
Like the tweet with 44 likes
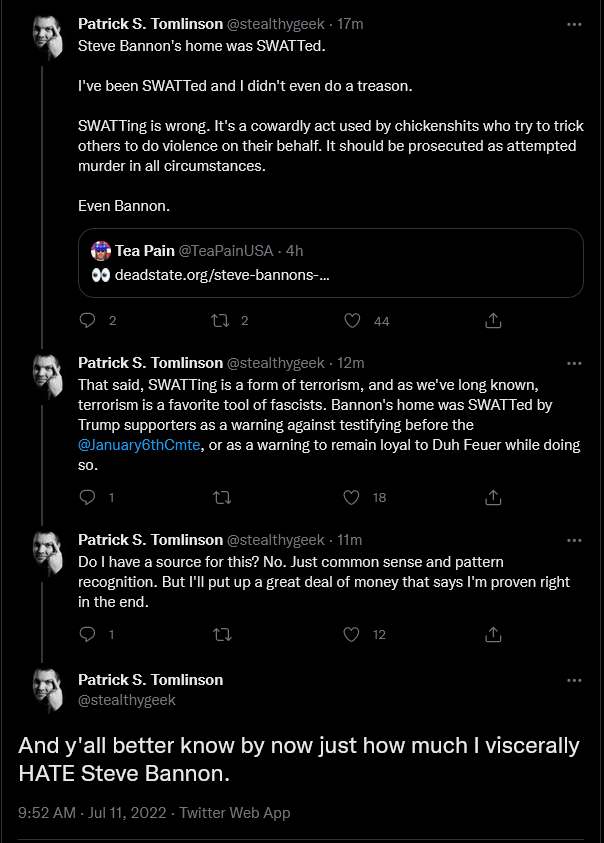tap(352, 321)
